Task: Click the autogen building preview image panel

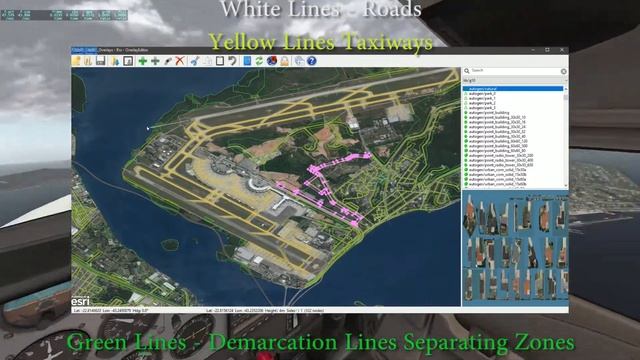Action: tap(515, 248)
